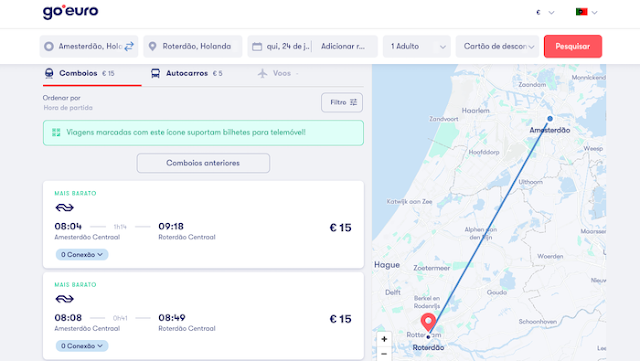Click the Zoetermeer label on the map
Image resolution: width=640 pixels, height=361 pixels.
431,268
